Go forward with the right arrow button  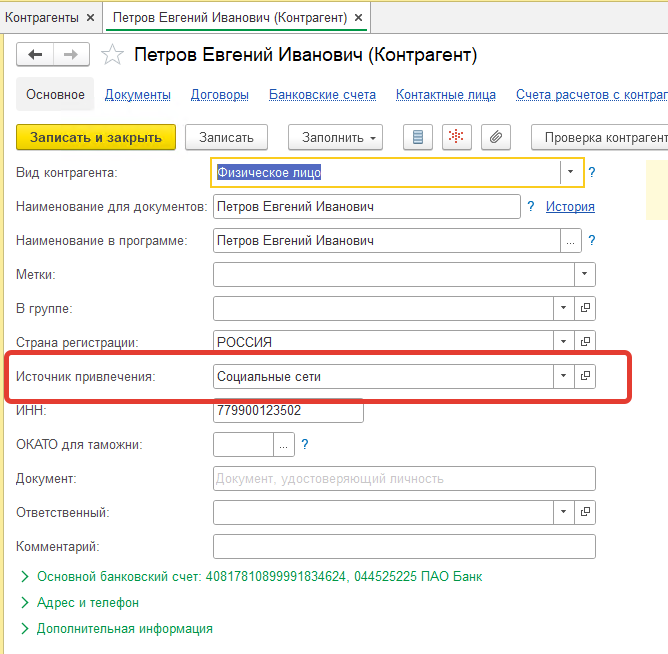point(71,55)
